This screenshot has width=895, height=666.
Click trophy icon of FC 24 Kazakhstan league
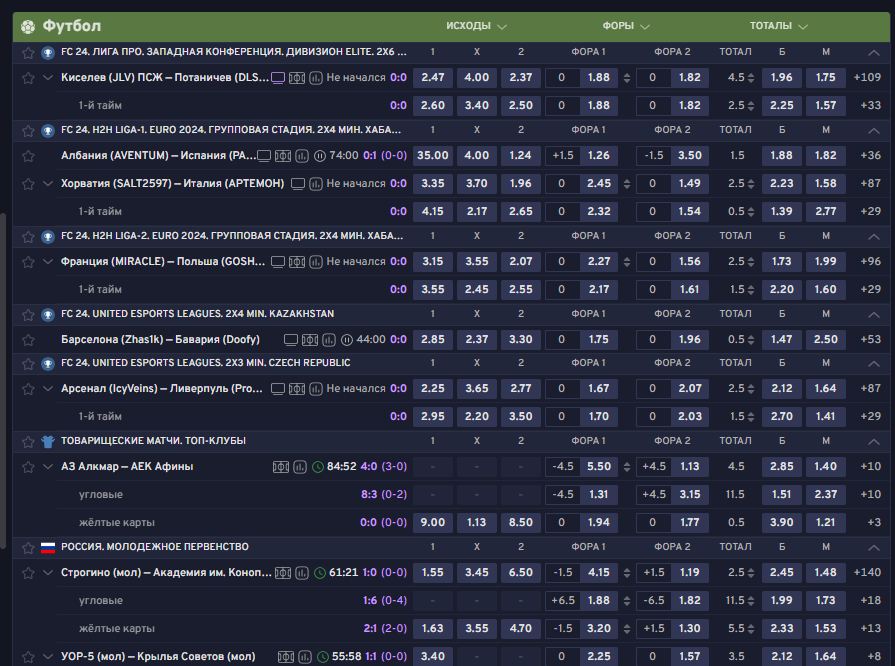tap(47, 314)
